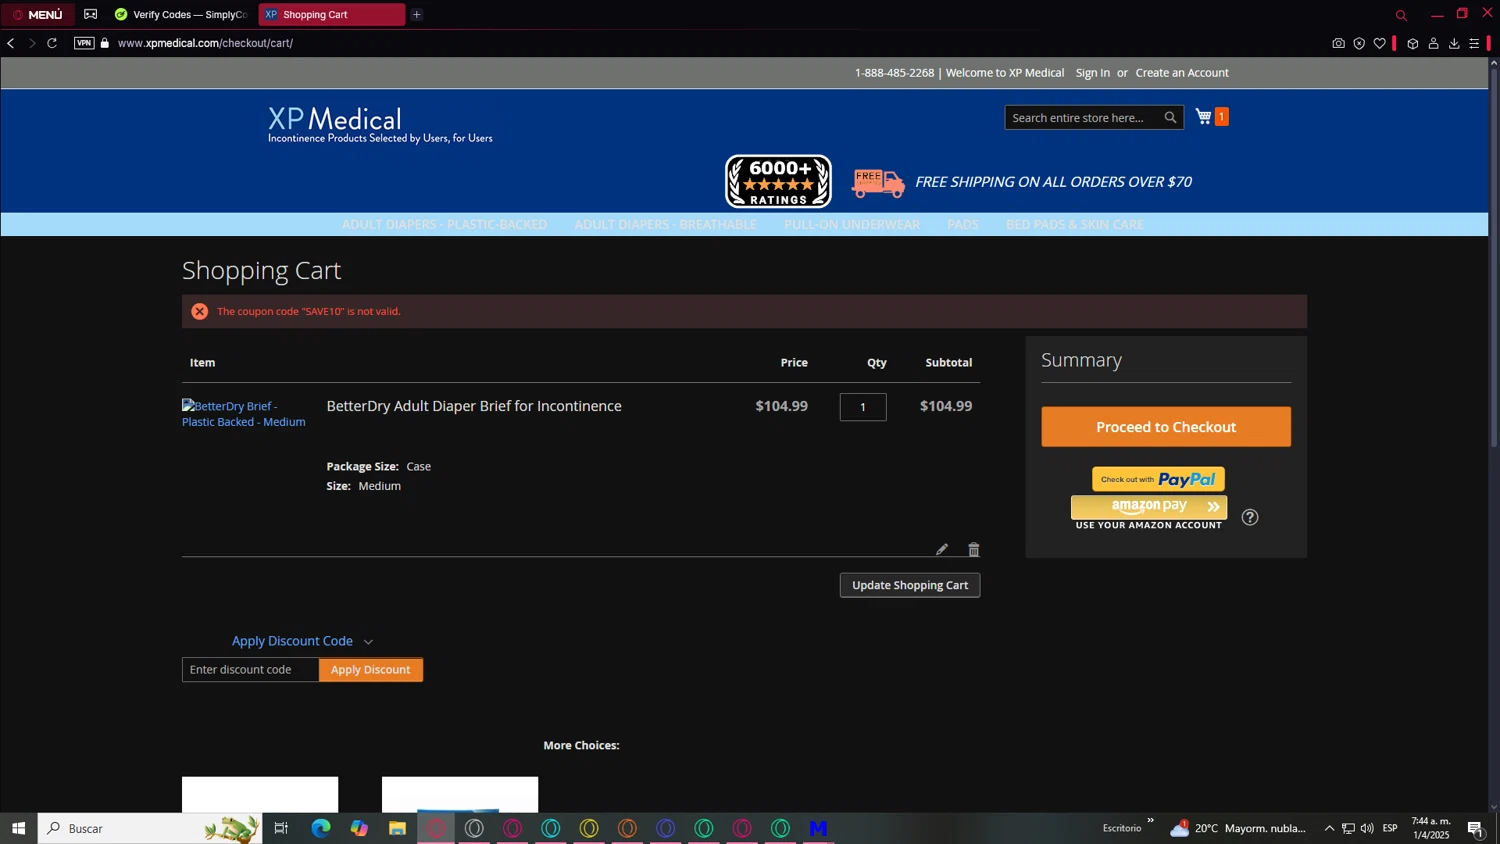This screenshot has height=844, width=1500.
Task: Open the weather widget showing 20°C
Action: tap(1238, 828)
